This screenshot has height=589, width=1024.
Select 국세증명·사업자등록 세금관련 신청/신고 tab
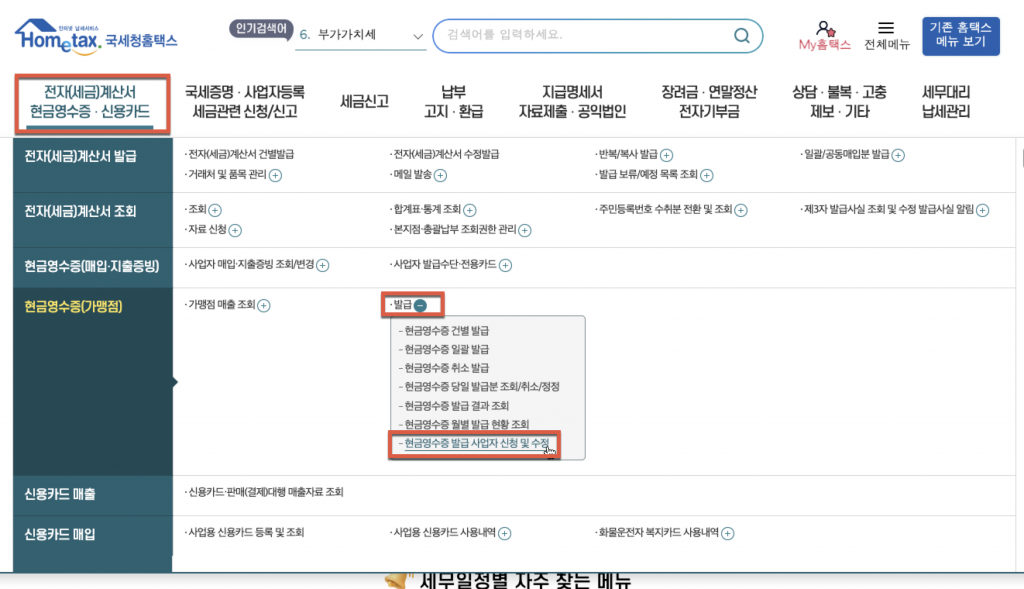point(245,102)
